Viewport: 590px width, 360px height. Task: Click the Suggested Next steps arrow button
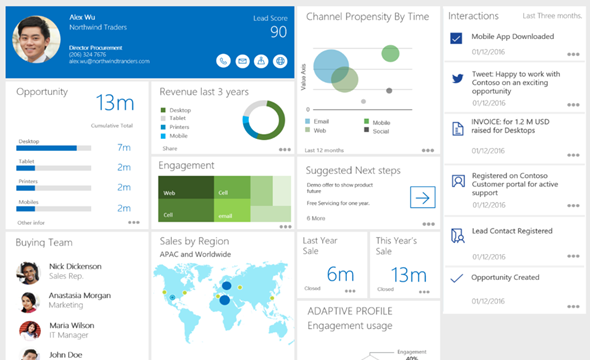click(x=423, y=197)
